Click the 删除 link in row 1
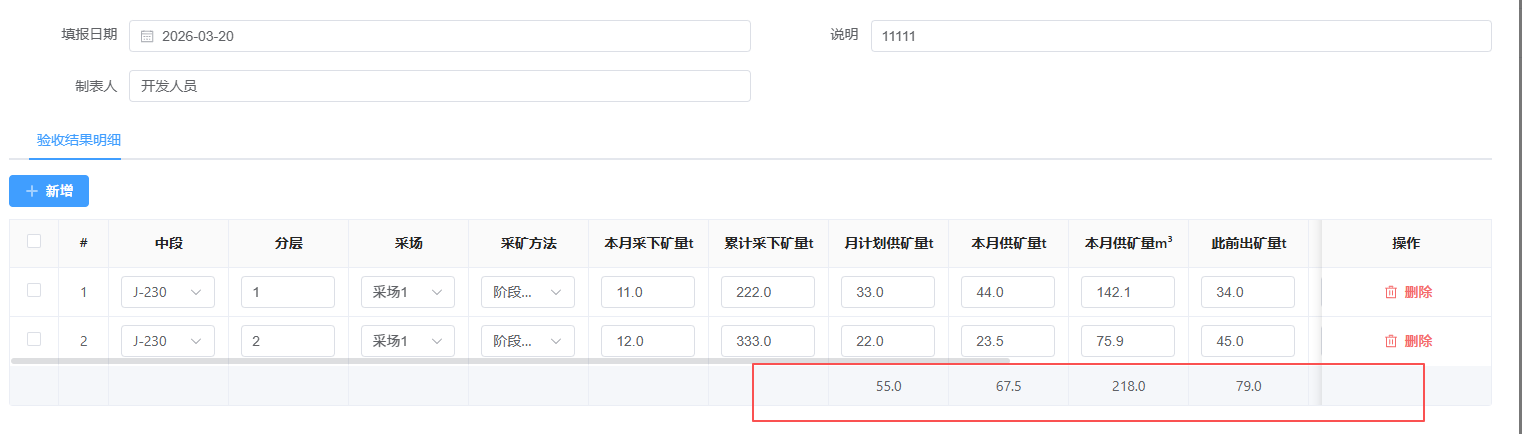This screenshot has height=434, width=1522. click(x=1418, y=292)
